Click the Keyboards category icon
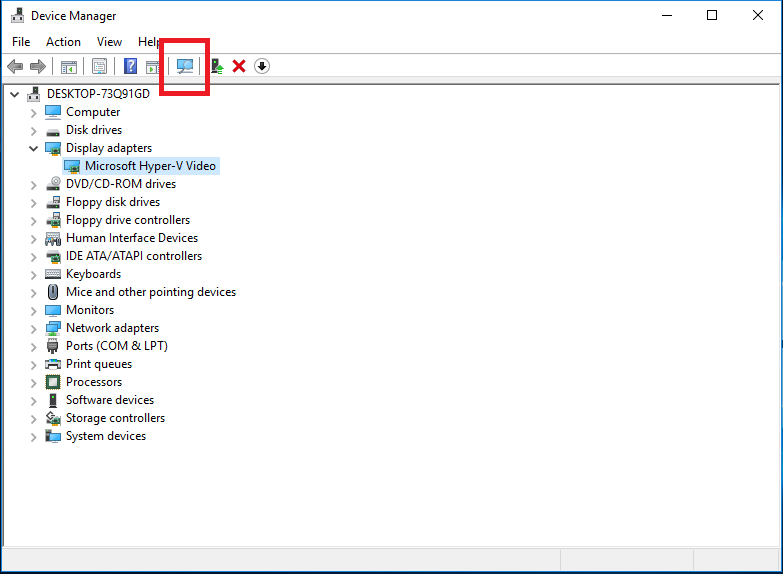Viewport: 783px width, 574px height. 53,274
